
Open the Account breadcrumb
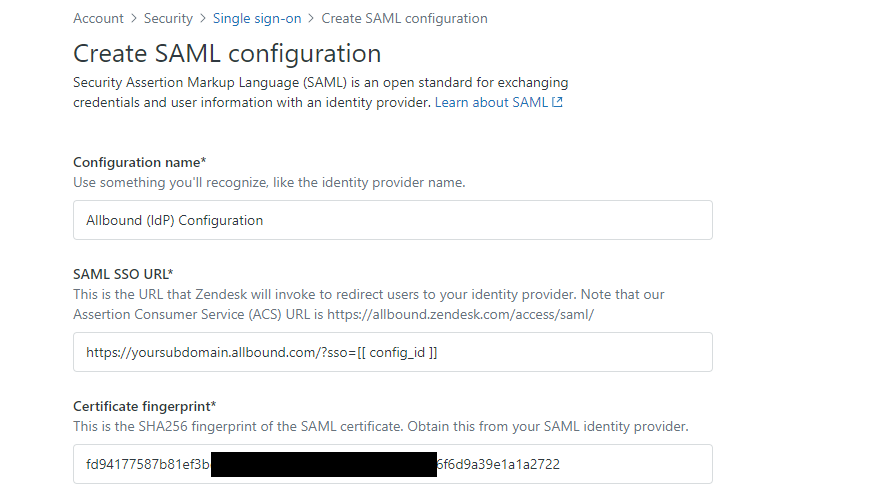(98, 18)
